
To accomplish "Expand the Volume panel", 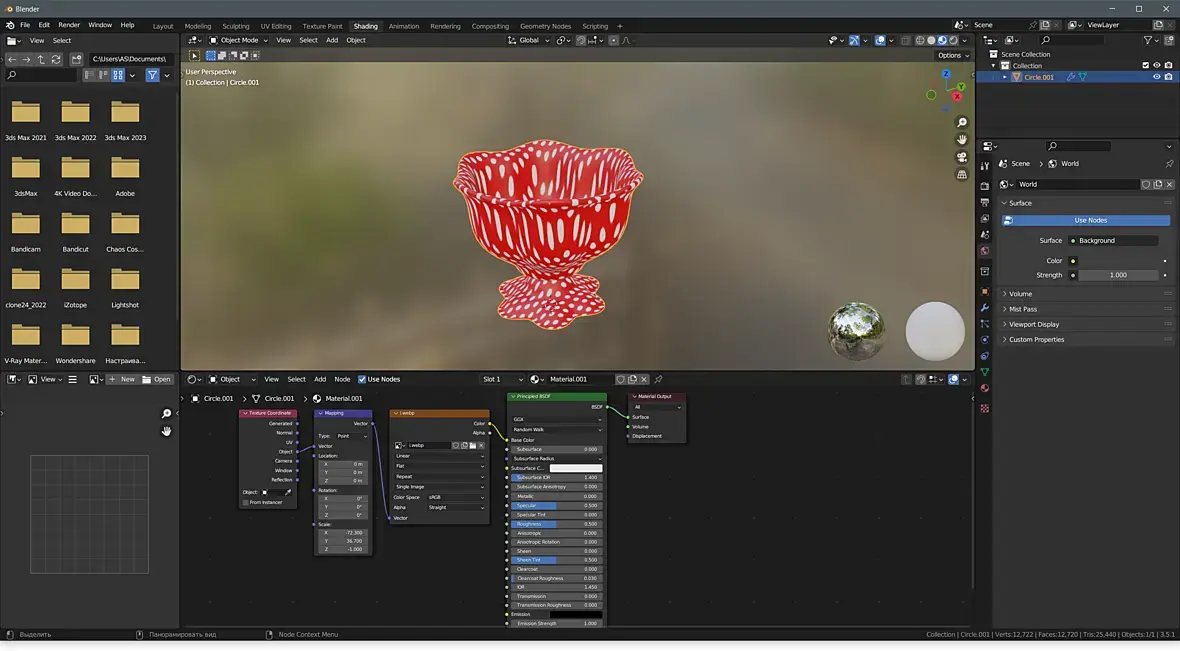I will pyautogui.click(x=1020, y=294).
